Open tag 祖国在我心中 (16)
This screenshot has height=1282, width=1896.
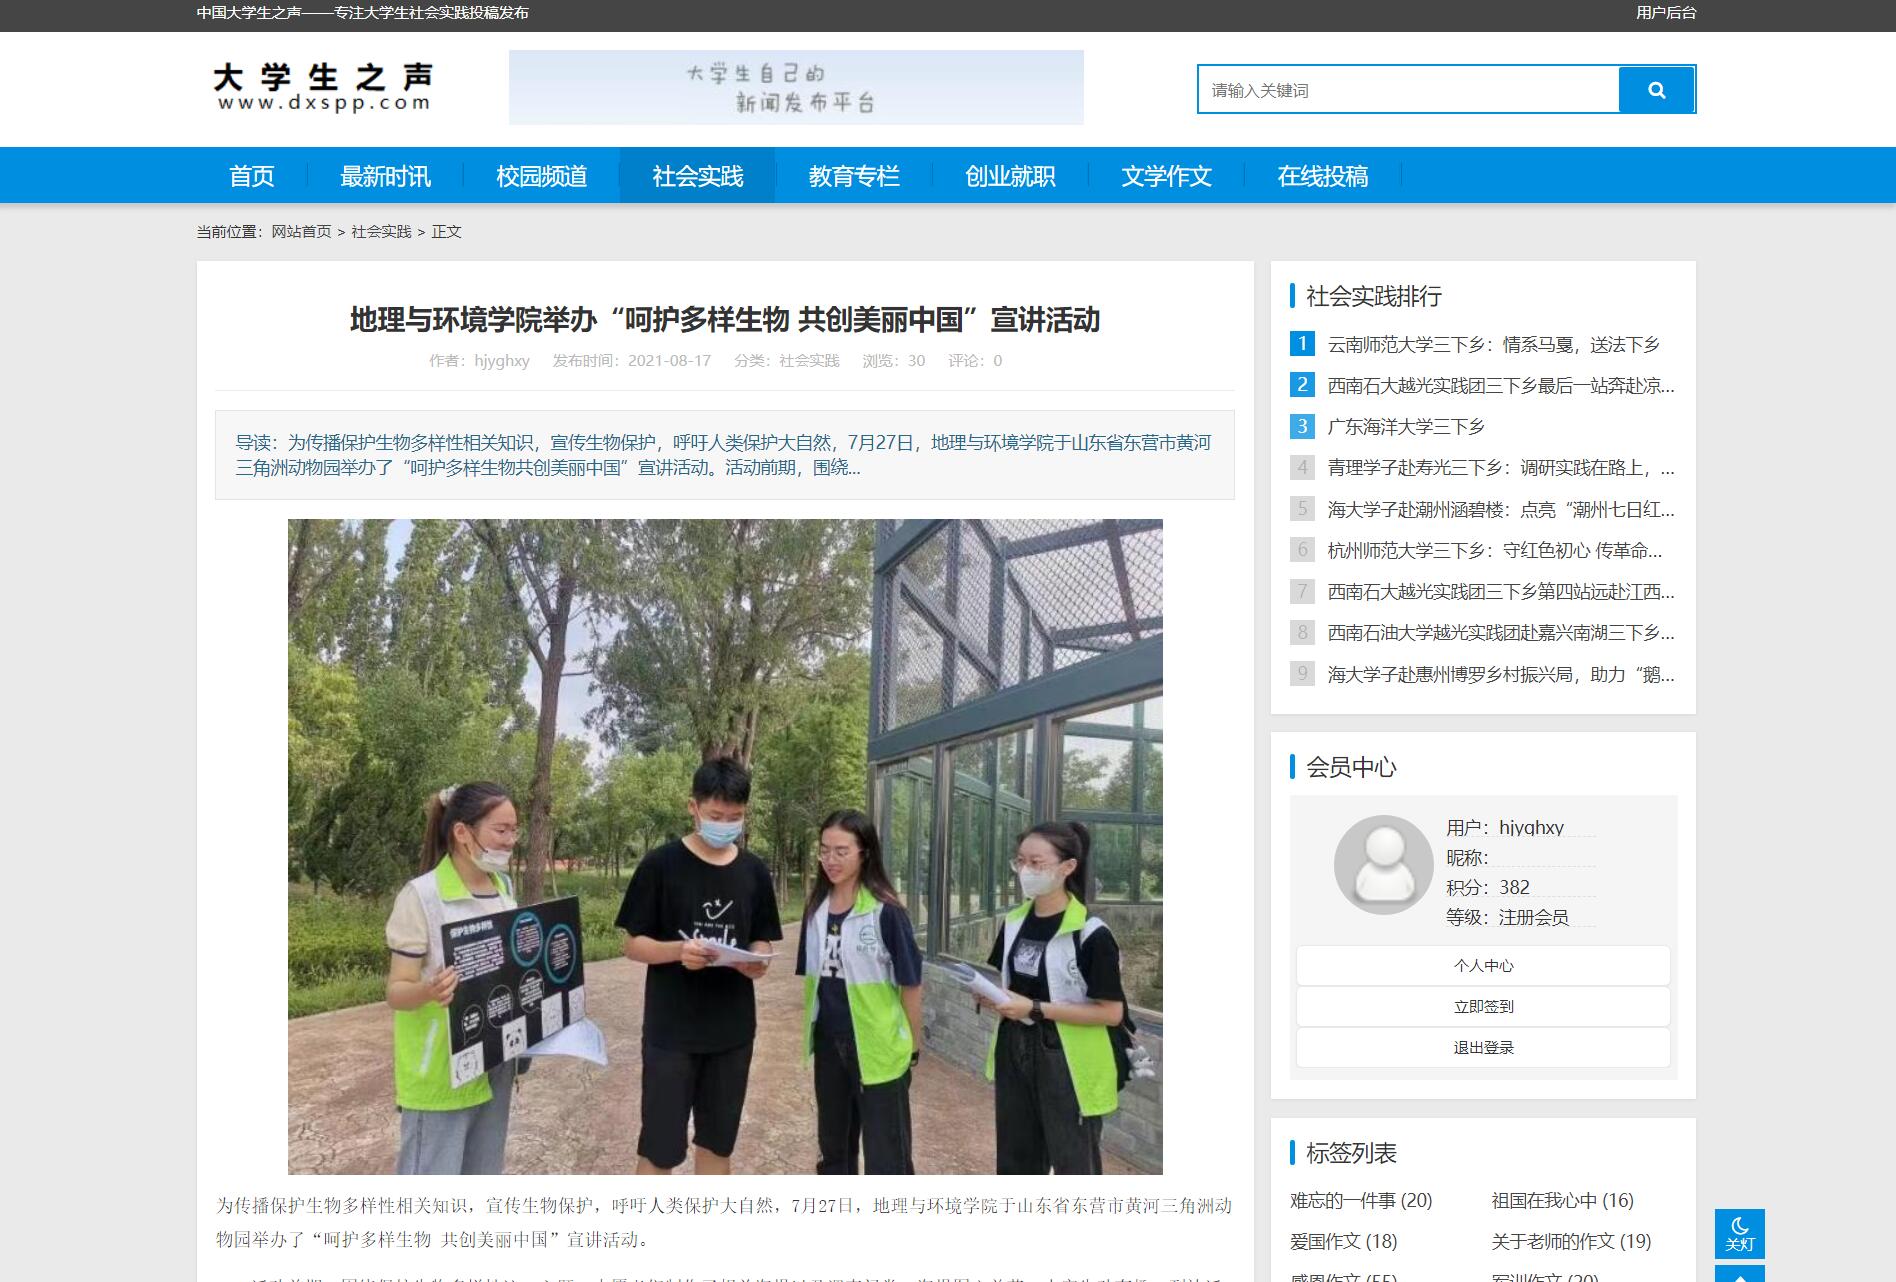coord(1562,1201)
